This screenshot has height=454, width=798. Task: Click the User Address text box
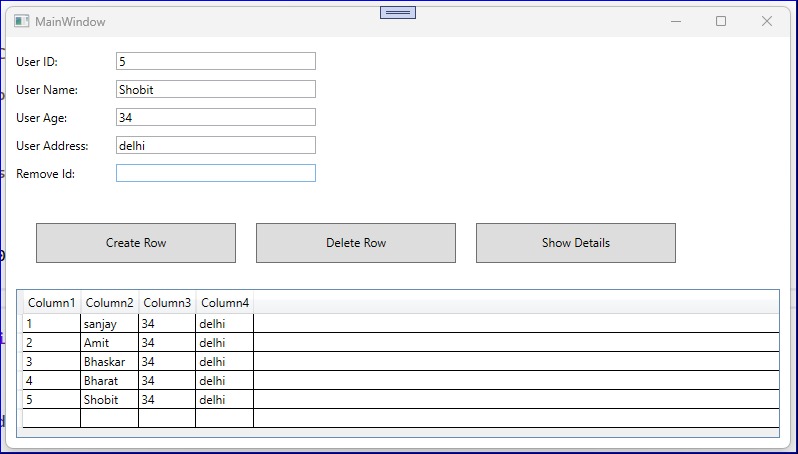coord(216,145)
